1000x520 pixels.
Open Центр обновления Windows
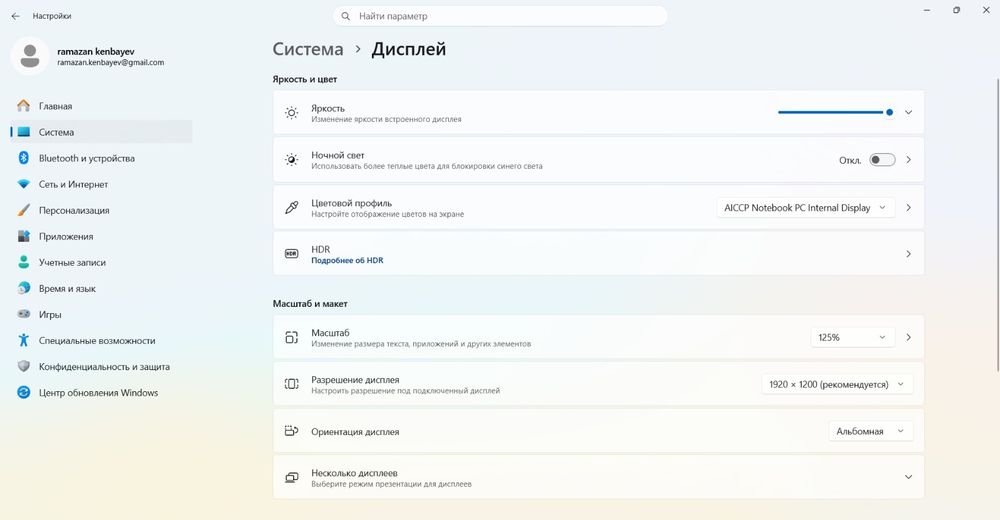pyautogui.click(x=101, y=393)
